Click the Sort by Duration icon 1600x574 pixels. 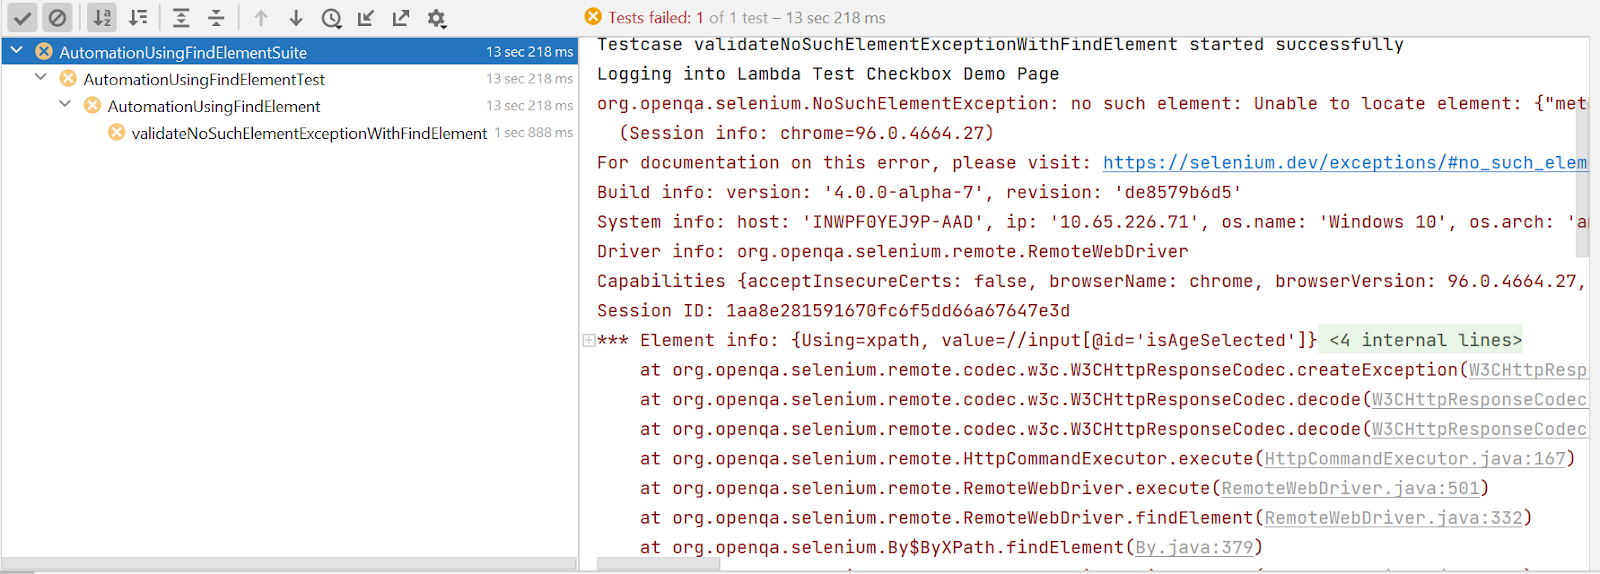click(x=138, y=18)
